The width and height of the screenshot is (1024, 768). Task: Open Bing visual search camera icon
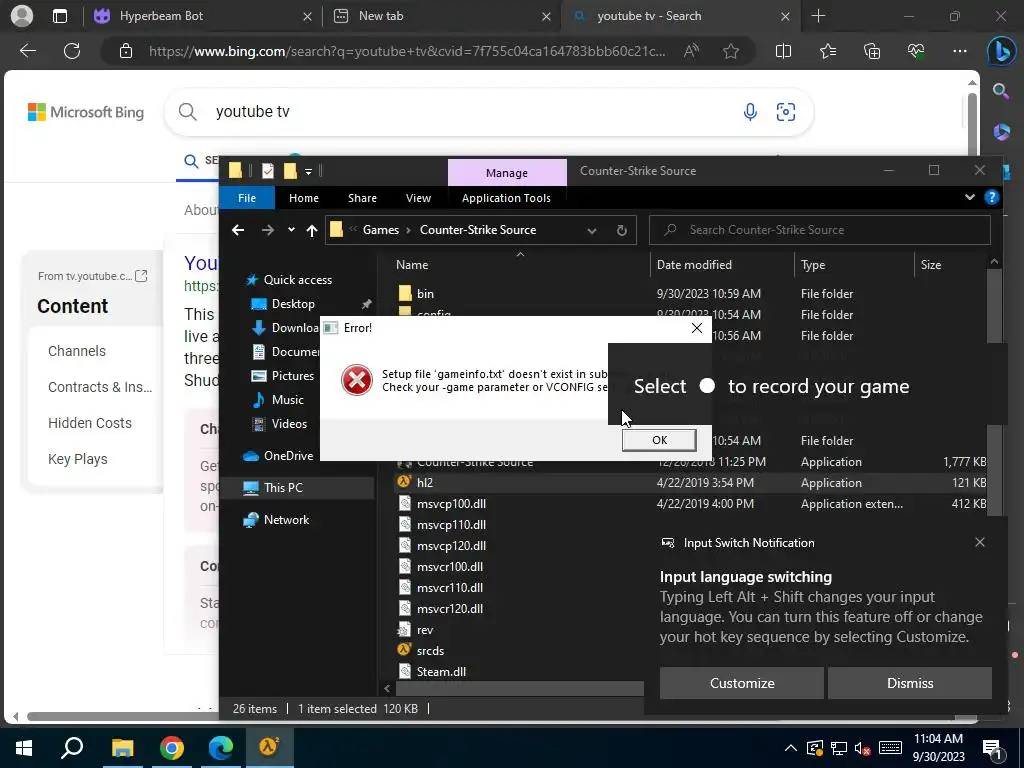[x=786, y=112]
